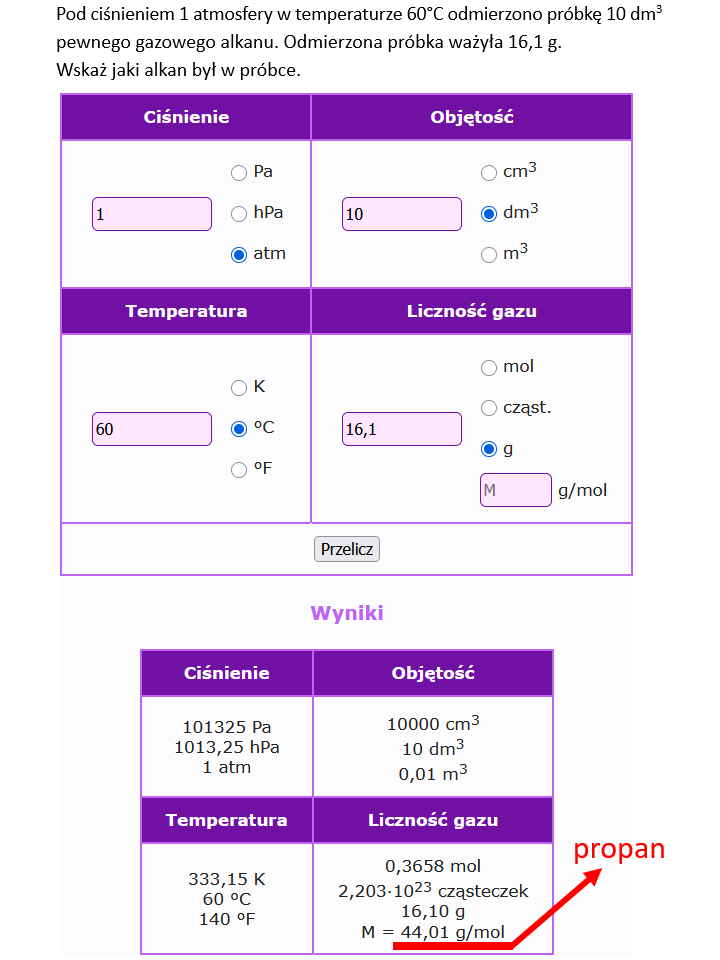Click the M = 44,01 g/mol result

click(433, 932)
